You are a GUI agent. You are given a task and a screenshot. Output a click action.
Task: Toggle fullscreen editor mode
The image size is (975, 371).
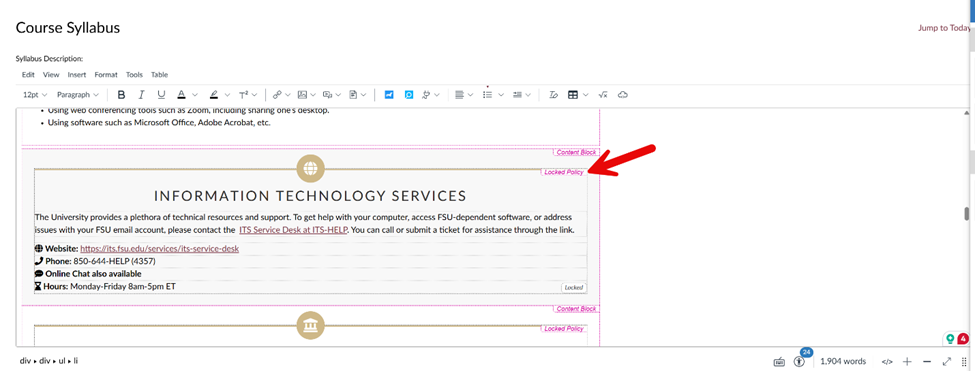click(947, 362)
